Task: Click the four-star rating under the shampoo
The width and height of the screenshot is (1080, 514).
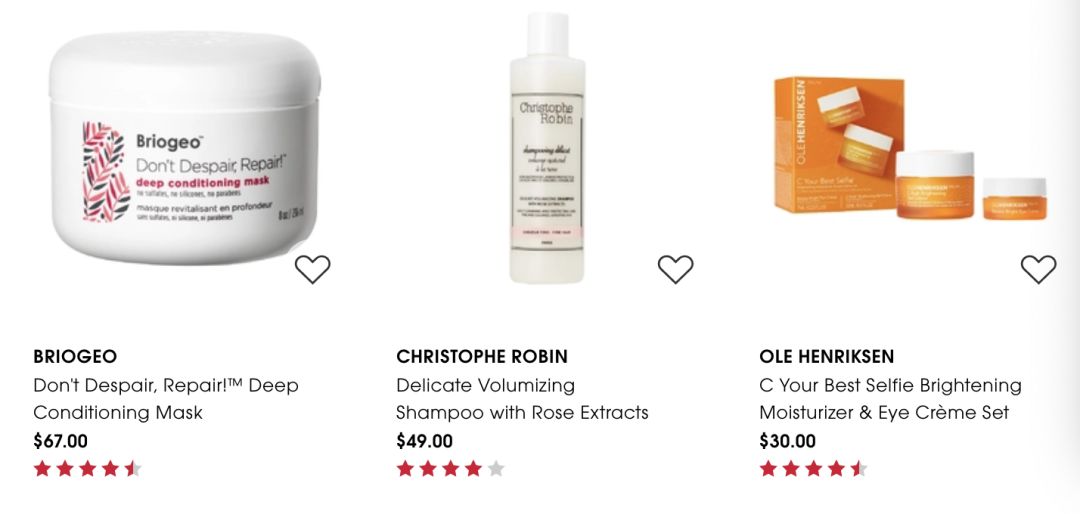Action: pyautogui.click(x=450, y=469)
